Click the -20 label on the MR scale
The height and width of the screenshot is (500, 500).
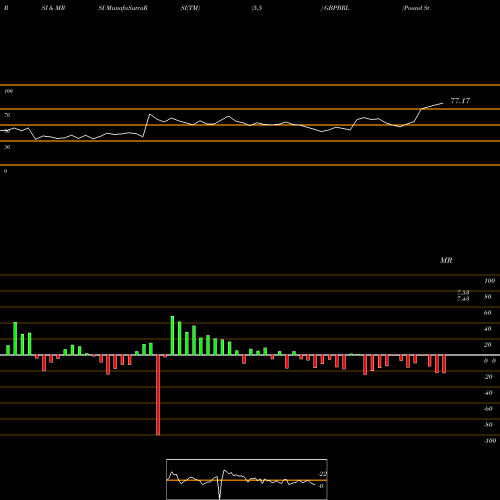coord(488,377)
